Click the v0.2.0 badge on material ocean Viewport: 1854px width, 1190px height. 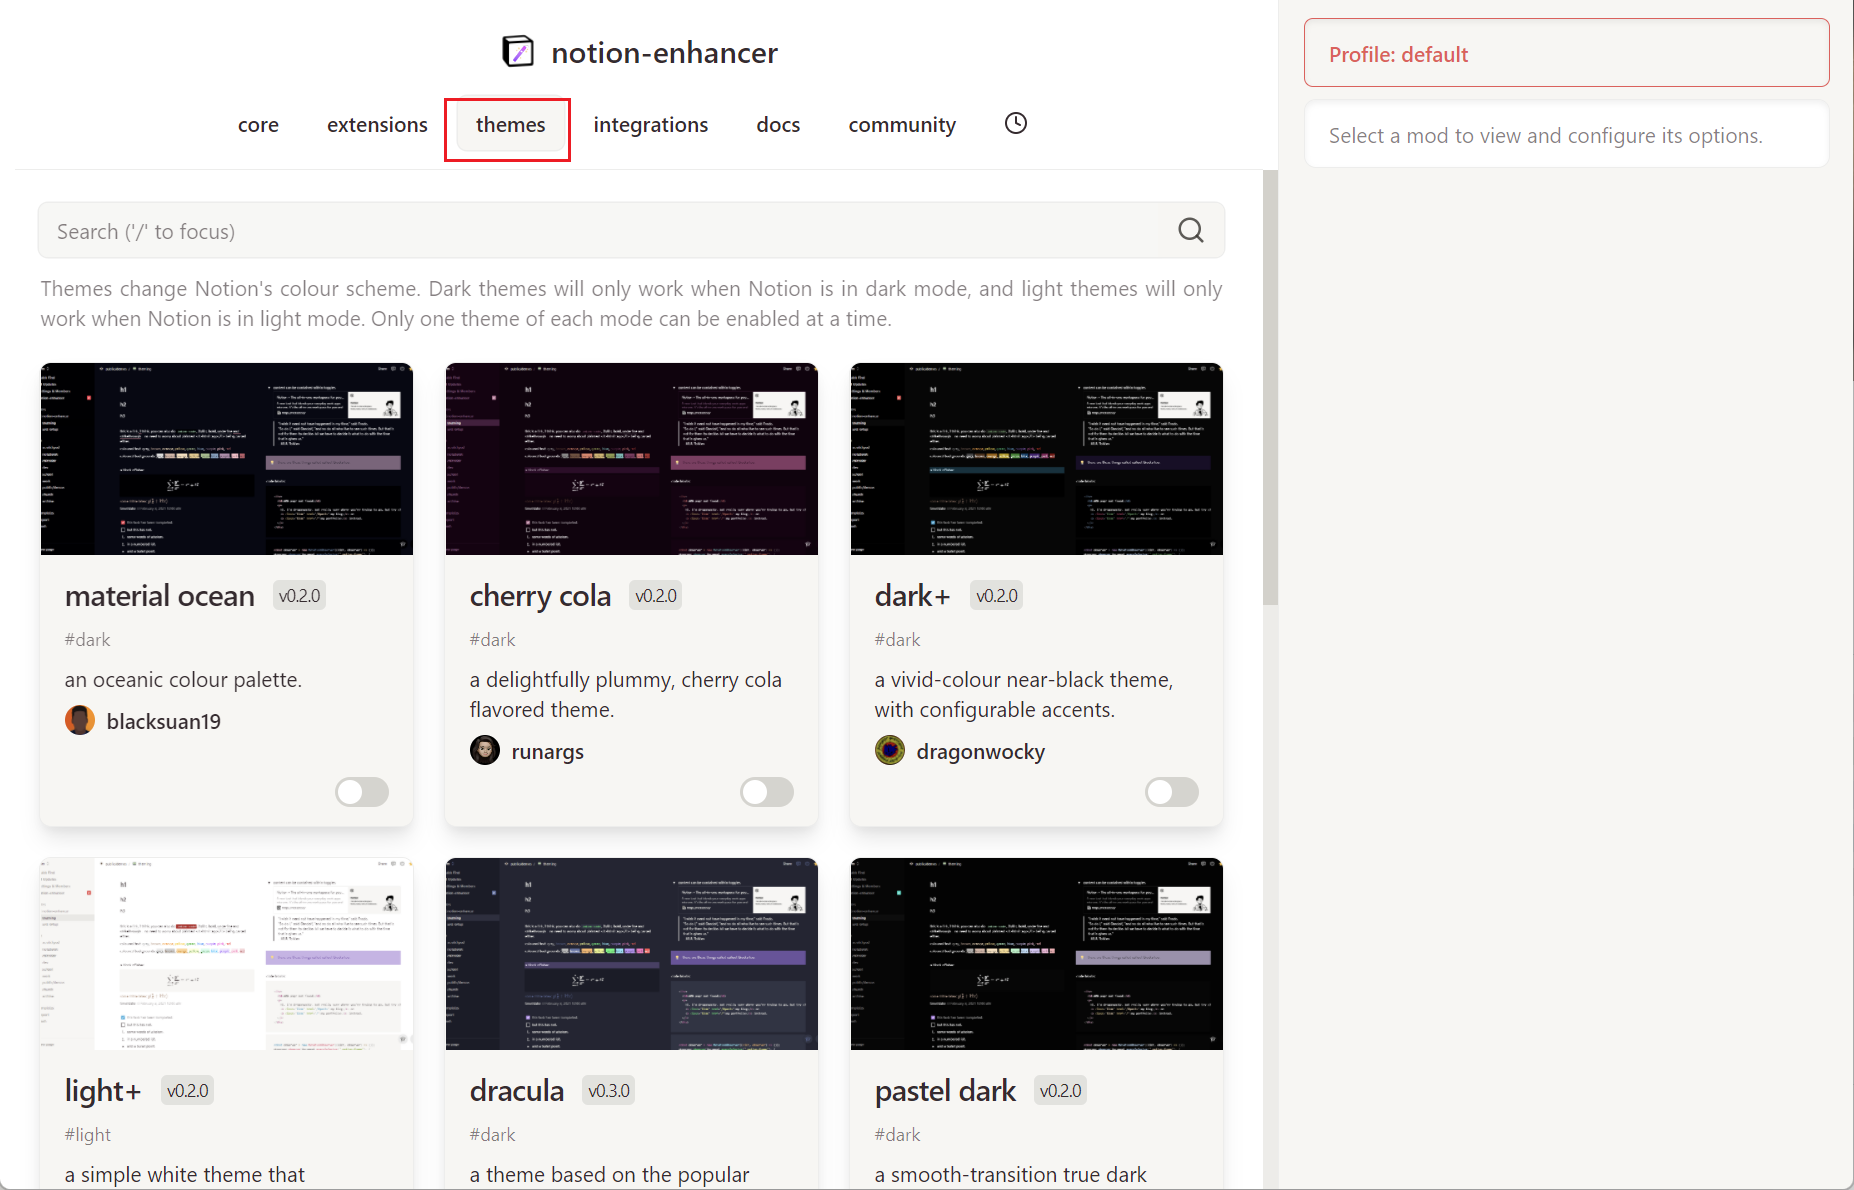tap(300, 596)
